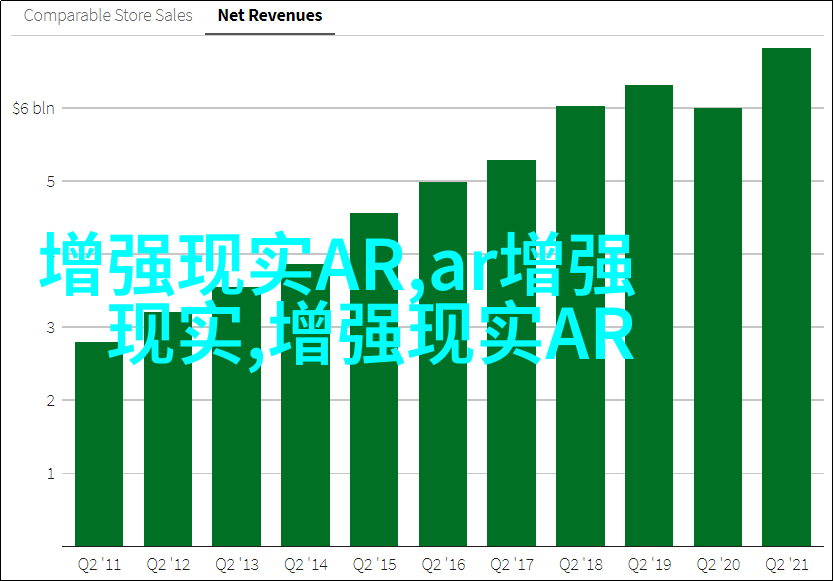Click the 3 y-axis label

51,328
